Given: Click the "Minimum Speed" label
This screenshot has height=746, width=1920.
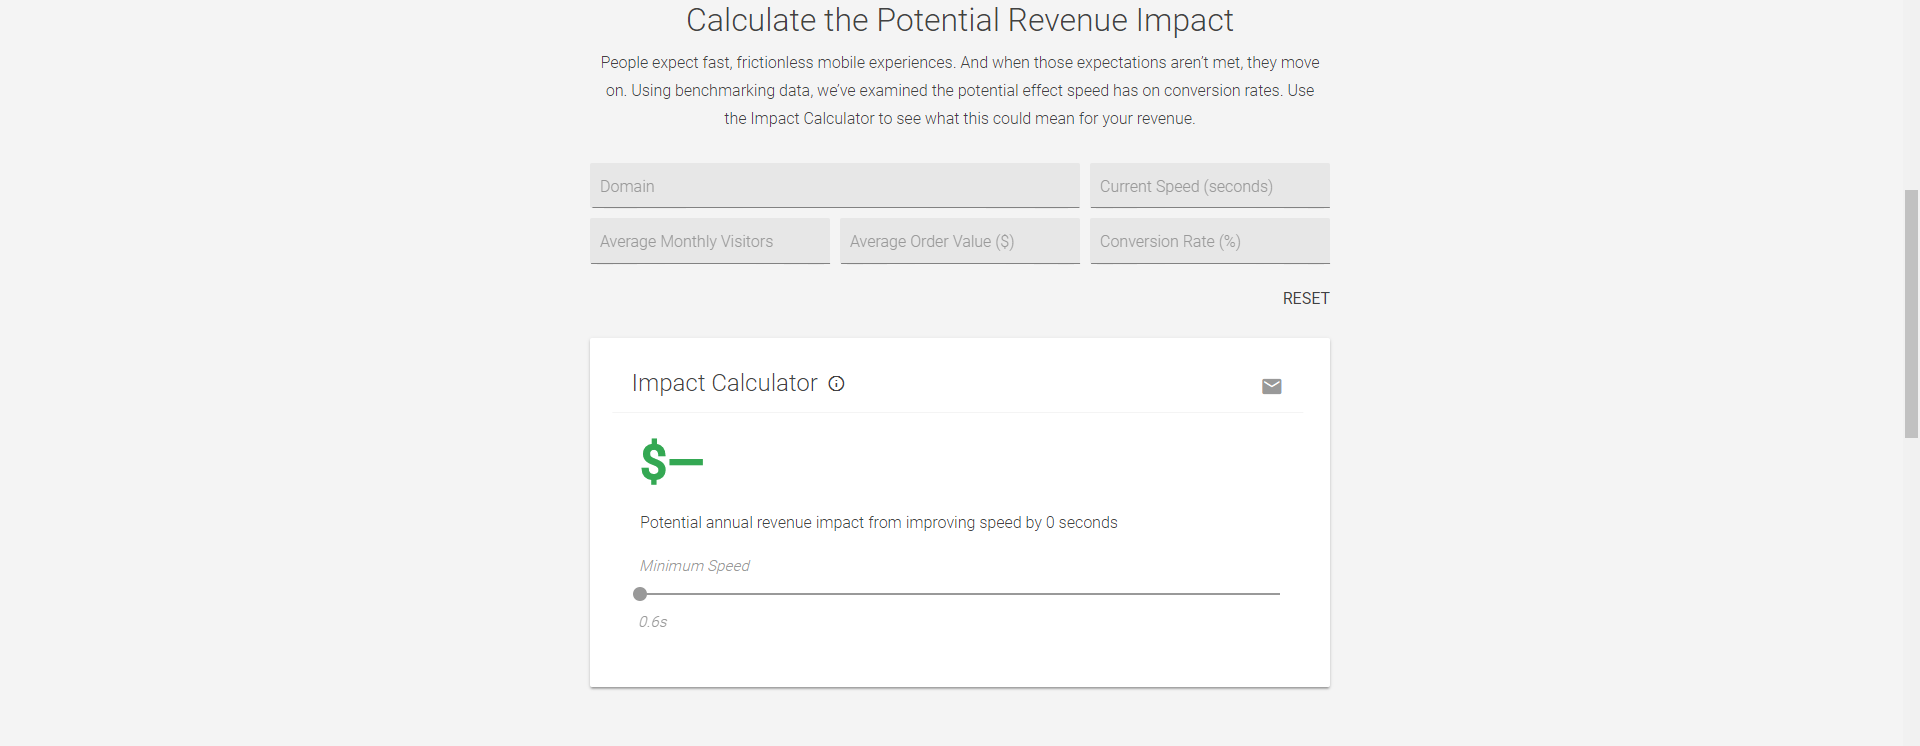Looking at the screenshot, I should [694, 566].
